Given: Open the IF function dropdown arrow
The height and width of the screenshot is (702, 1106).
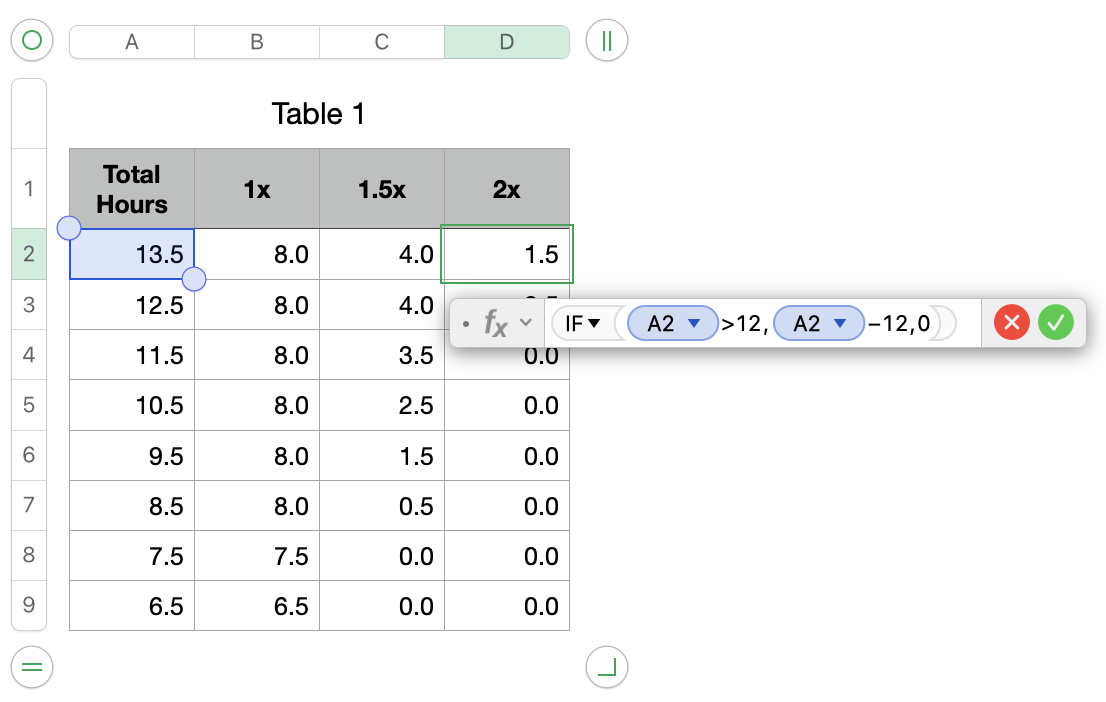Looking at the screenshot, I should pyautogui.click(x=594, y=323).
